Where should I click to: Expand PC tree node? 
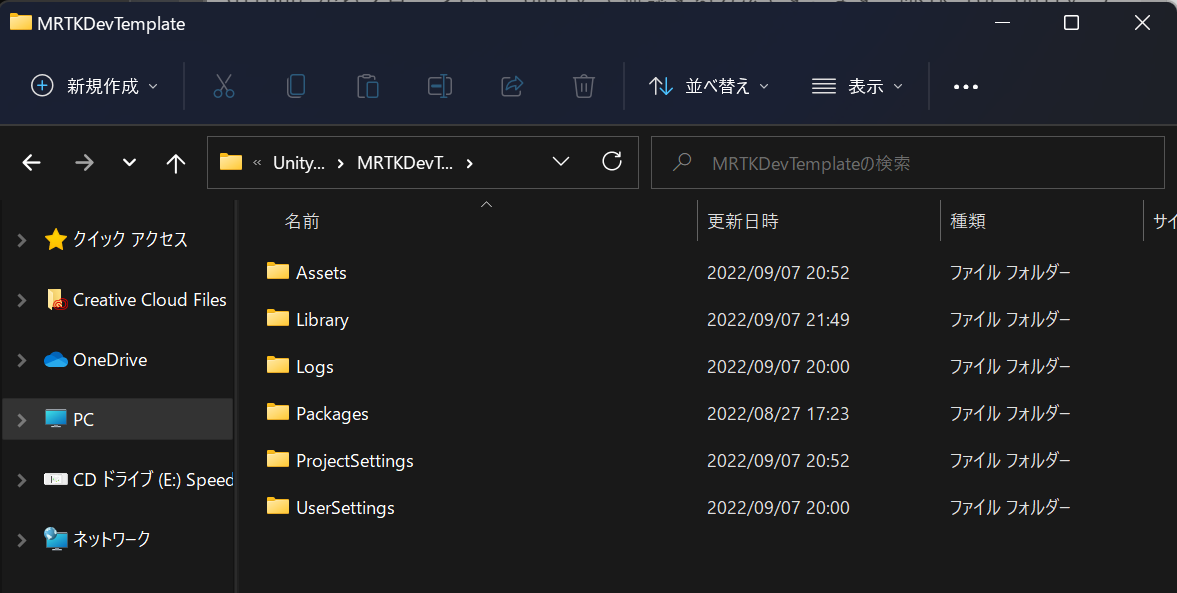[x=22, y=419]
